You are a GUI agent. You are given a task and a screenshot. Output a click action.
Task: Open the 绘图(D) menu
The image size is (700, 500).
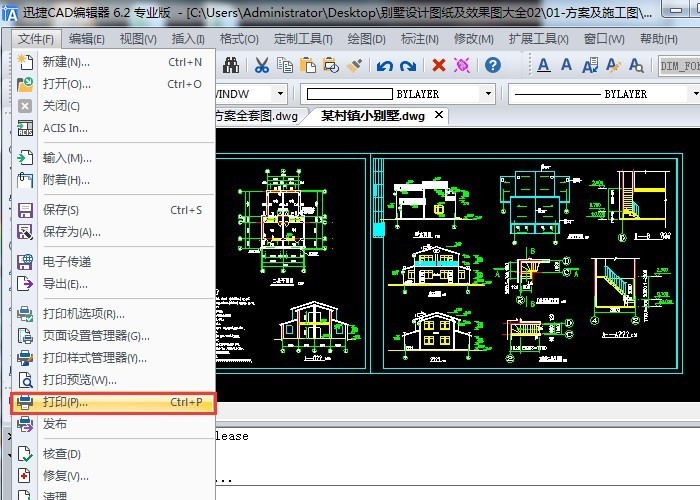coord(366,39)
